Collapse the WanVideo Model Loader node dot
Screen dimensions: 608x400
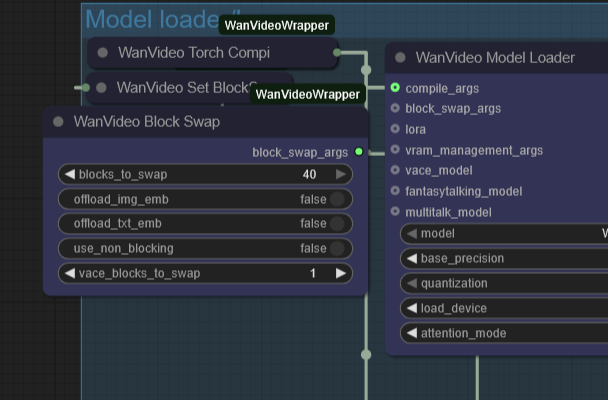(x=400, y=58)
